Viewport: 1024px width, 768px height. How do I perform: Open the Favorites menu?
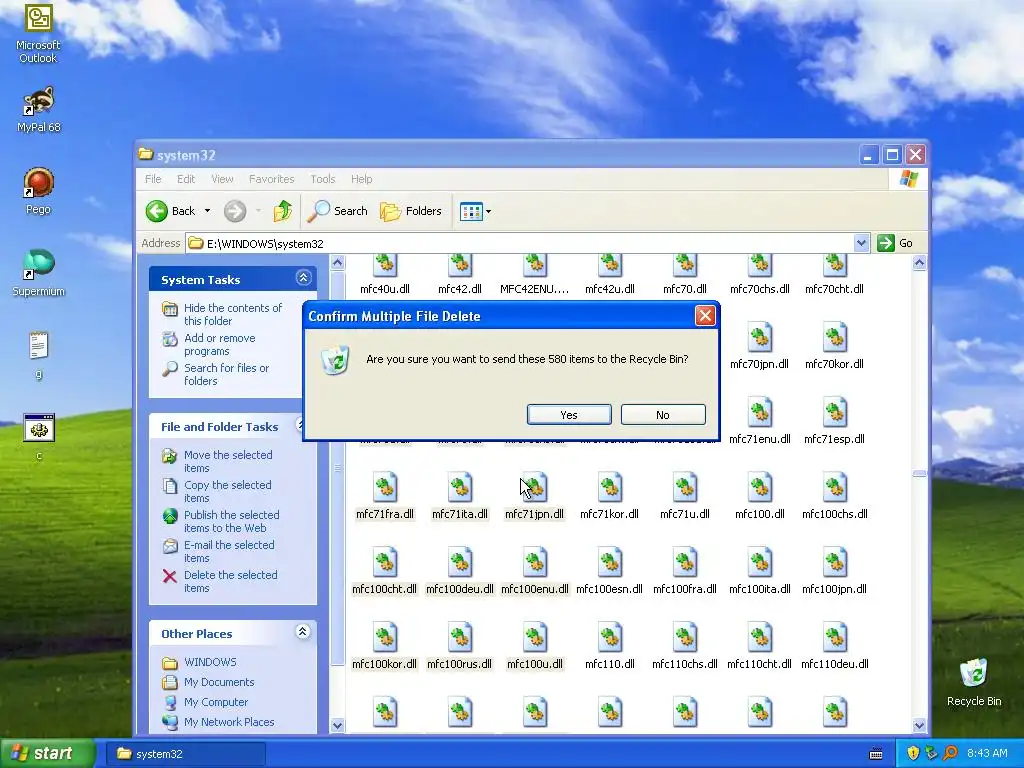(272, 179)
